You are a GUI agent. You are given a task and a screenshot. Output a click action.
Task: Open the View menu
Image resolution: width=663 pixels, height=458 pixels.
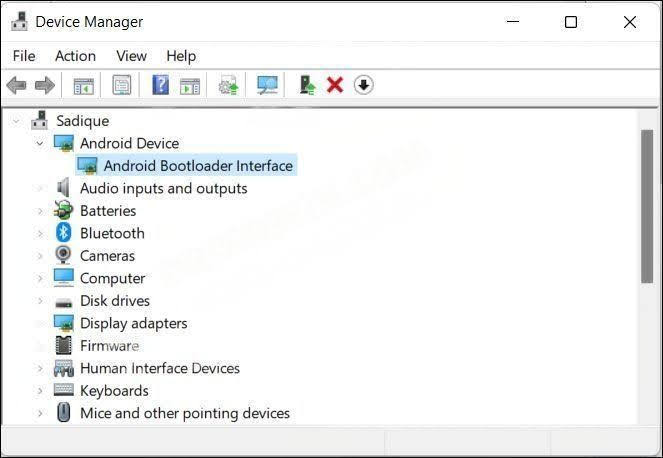[x=132, y=56]
